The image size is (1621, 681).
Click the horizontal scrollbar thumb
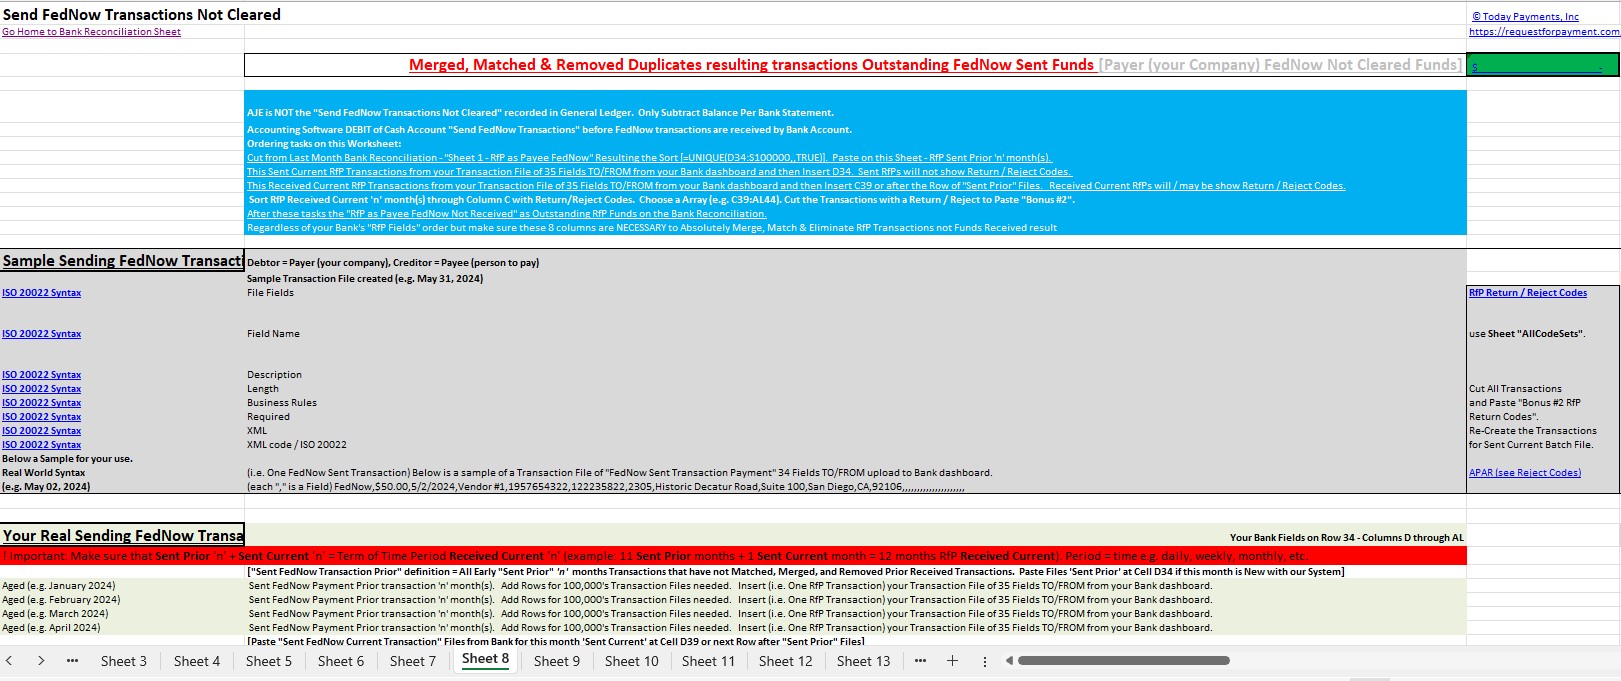[1124, 660]
